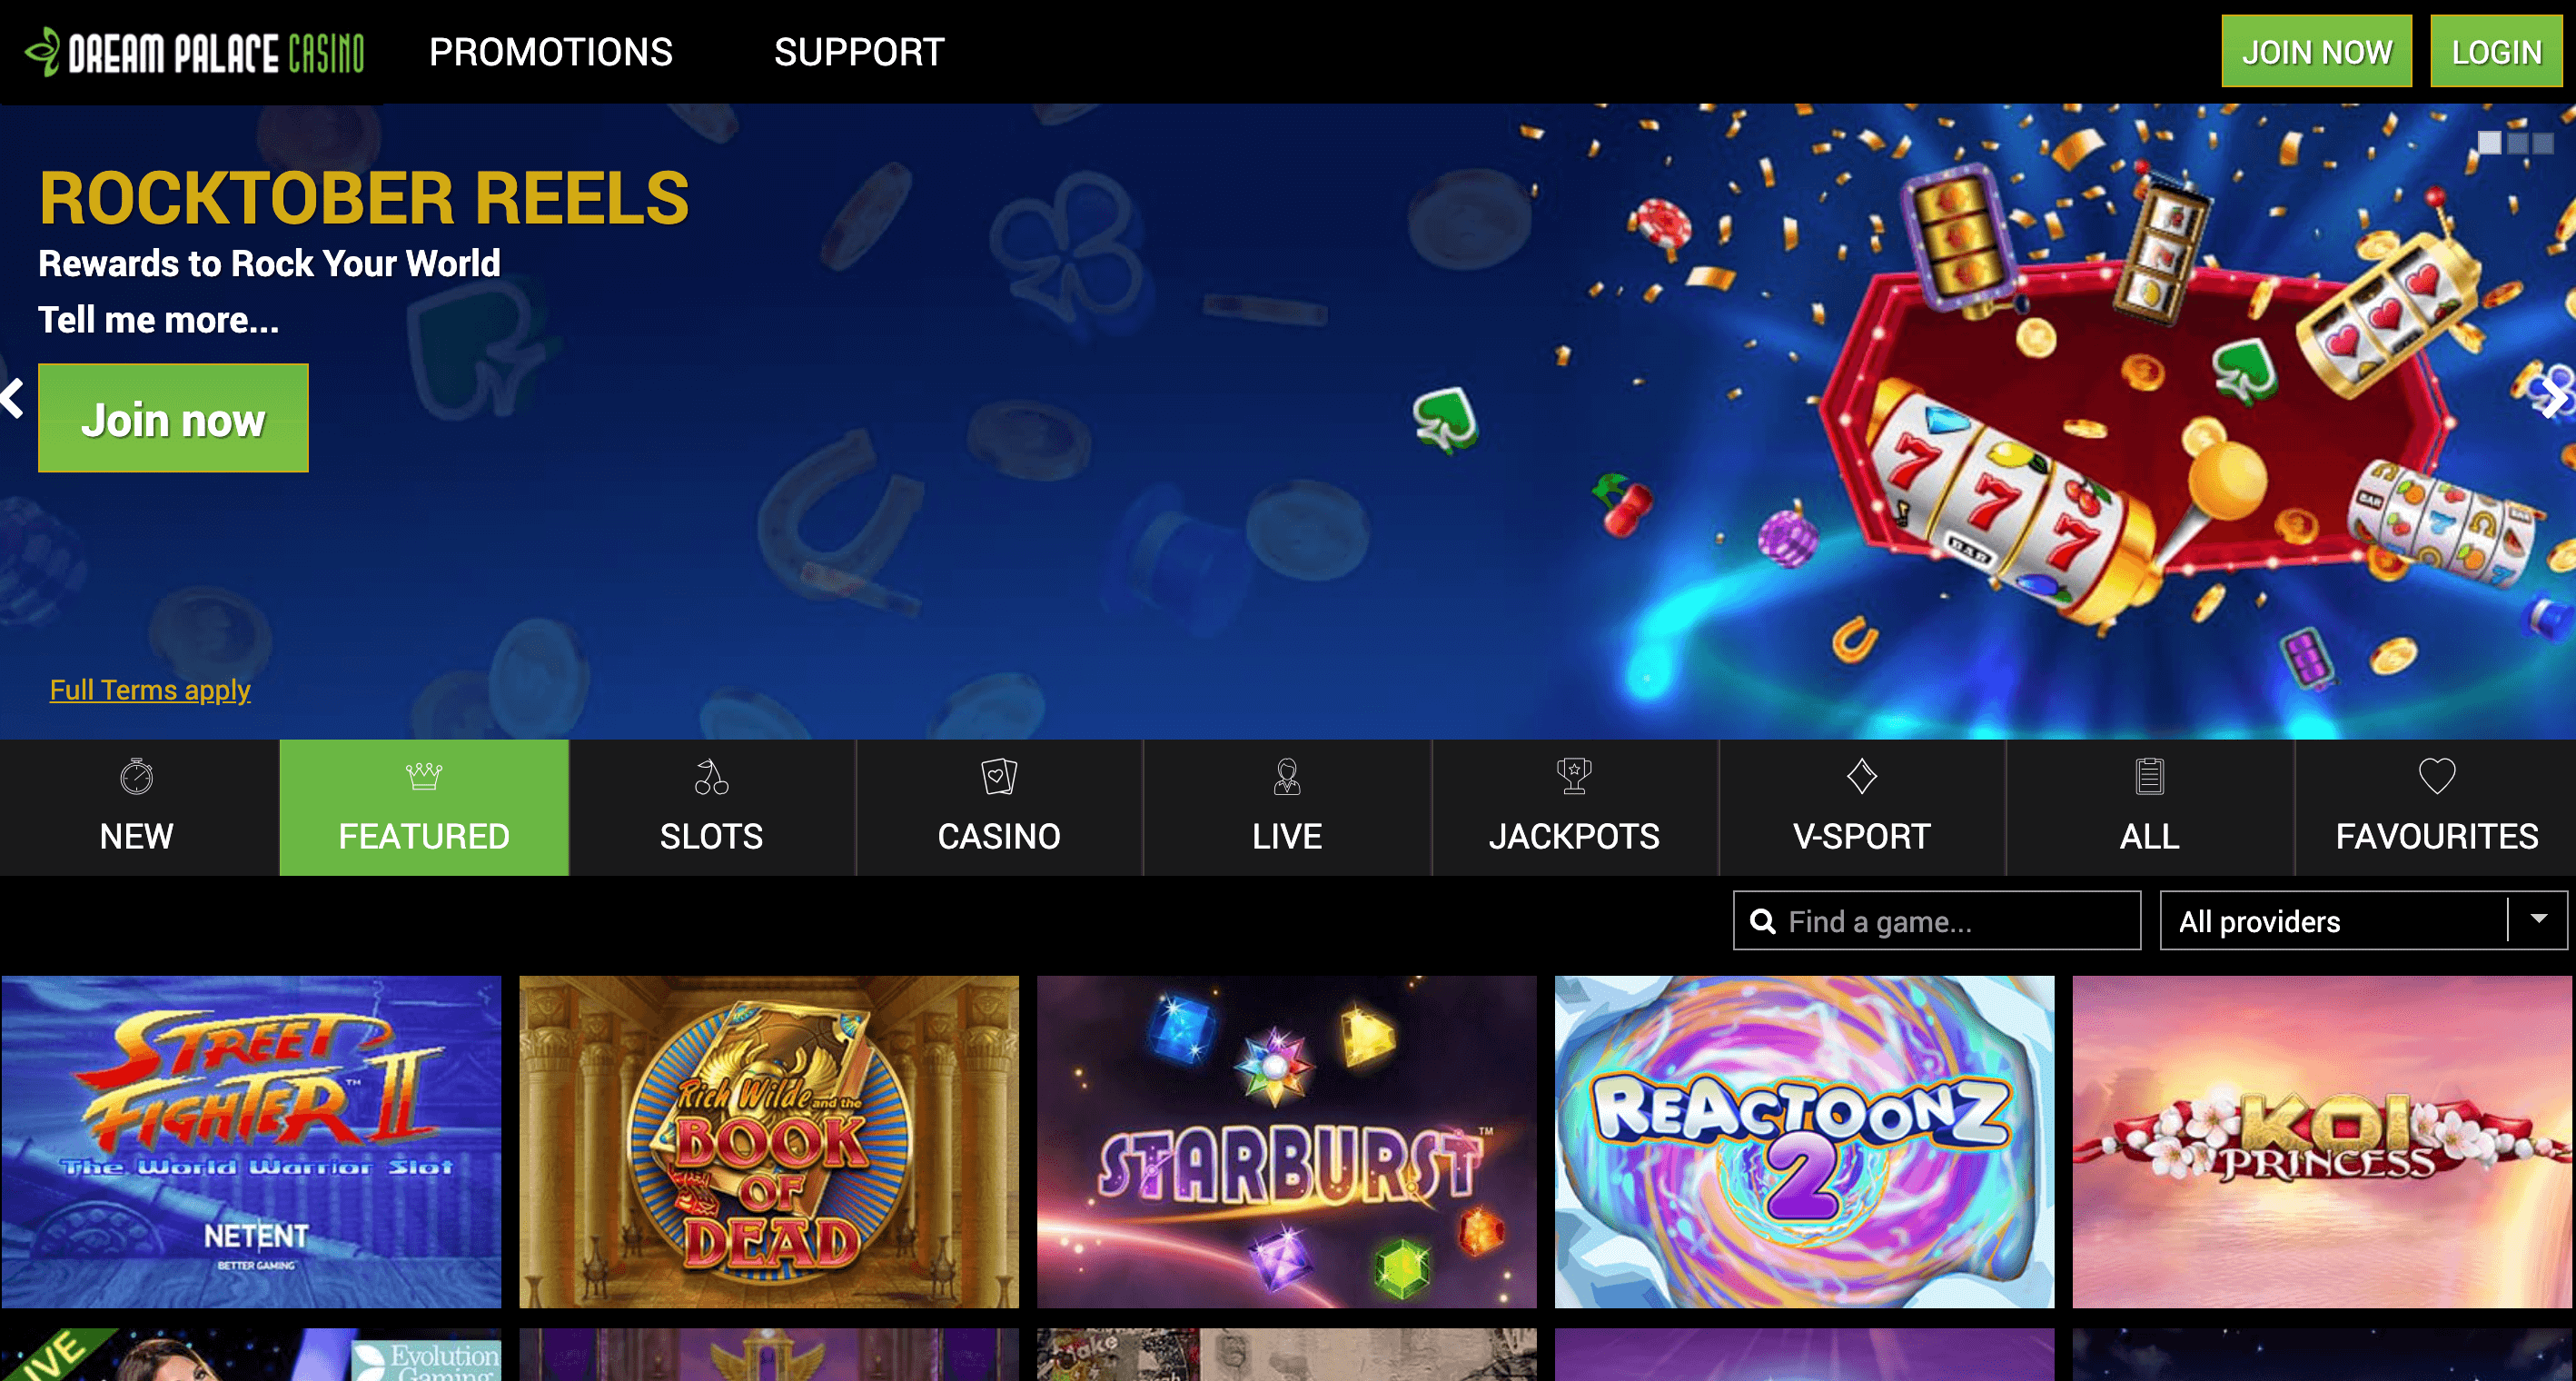
Task: Open the LIVE dealer icon
Action: point(1287,776)
